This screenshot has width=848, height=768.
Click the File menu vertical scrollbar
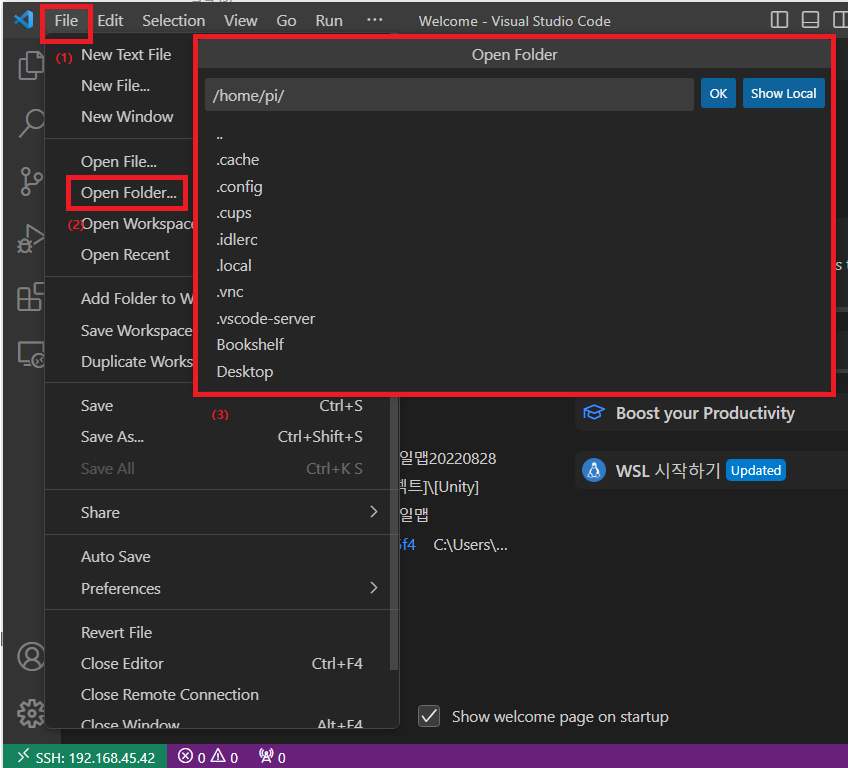pos(394,533)
